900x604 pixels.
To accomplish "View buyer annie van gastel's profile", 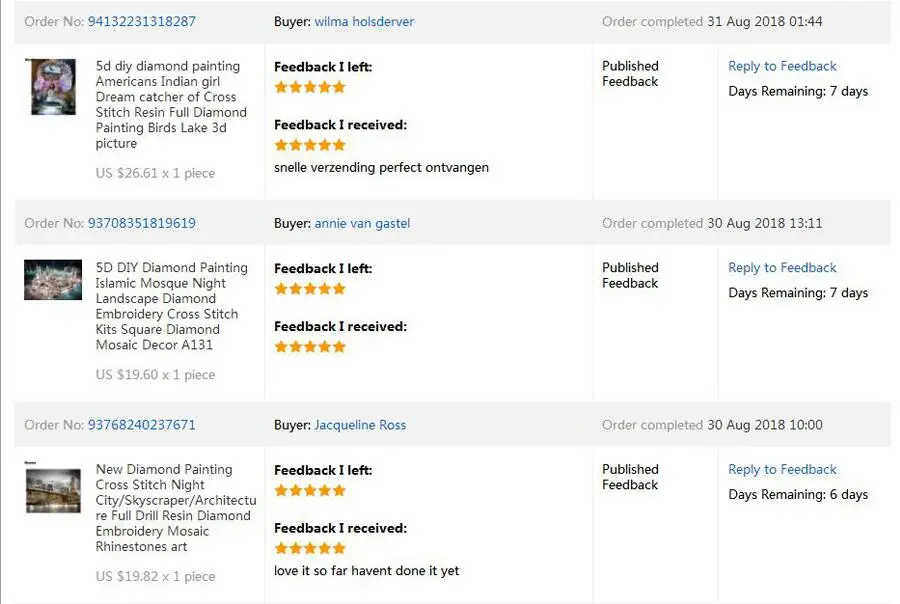I will tap(362, 223).
